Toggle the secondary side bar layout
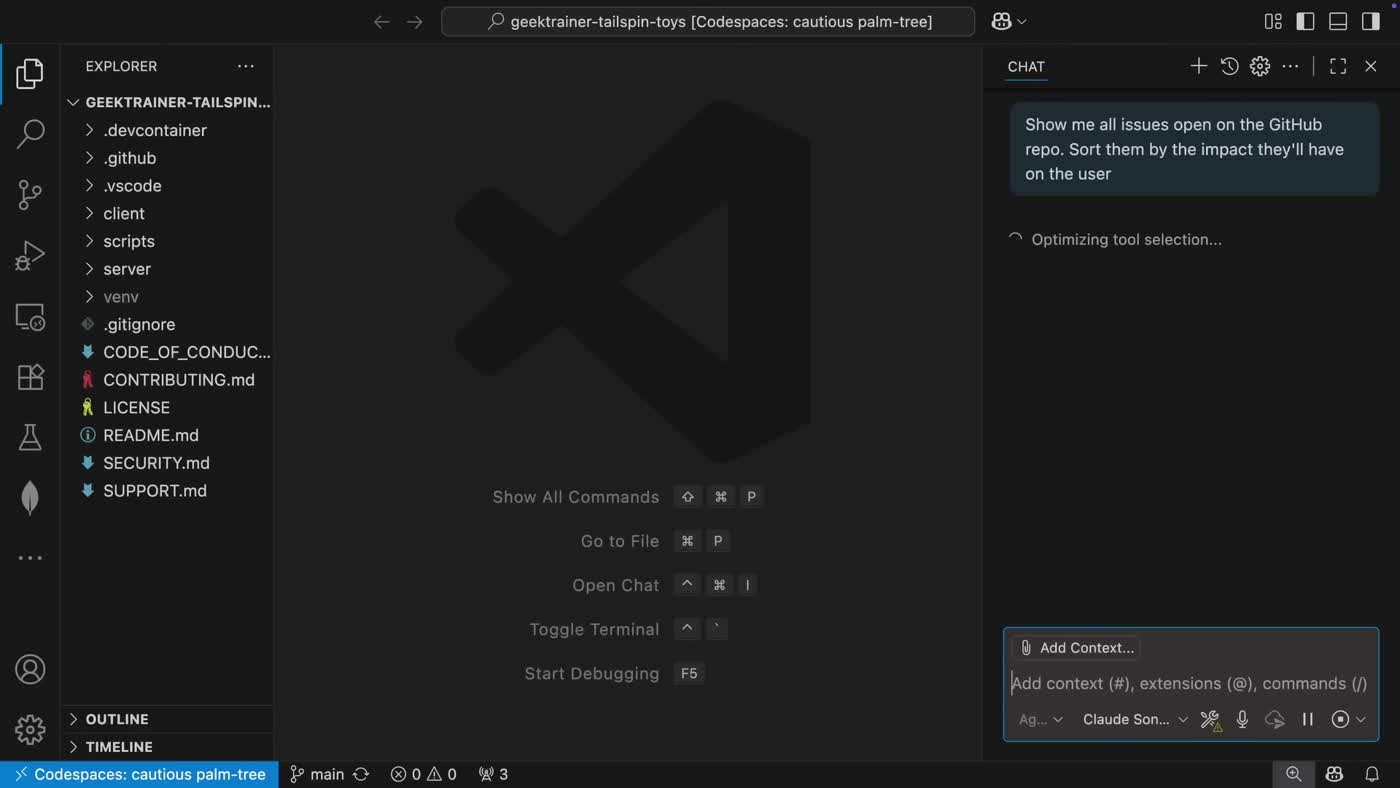1400x788 pixels. click(1371, 21)
